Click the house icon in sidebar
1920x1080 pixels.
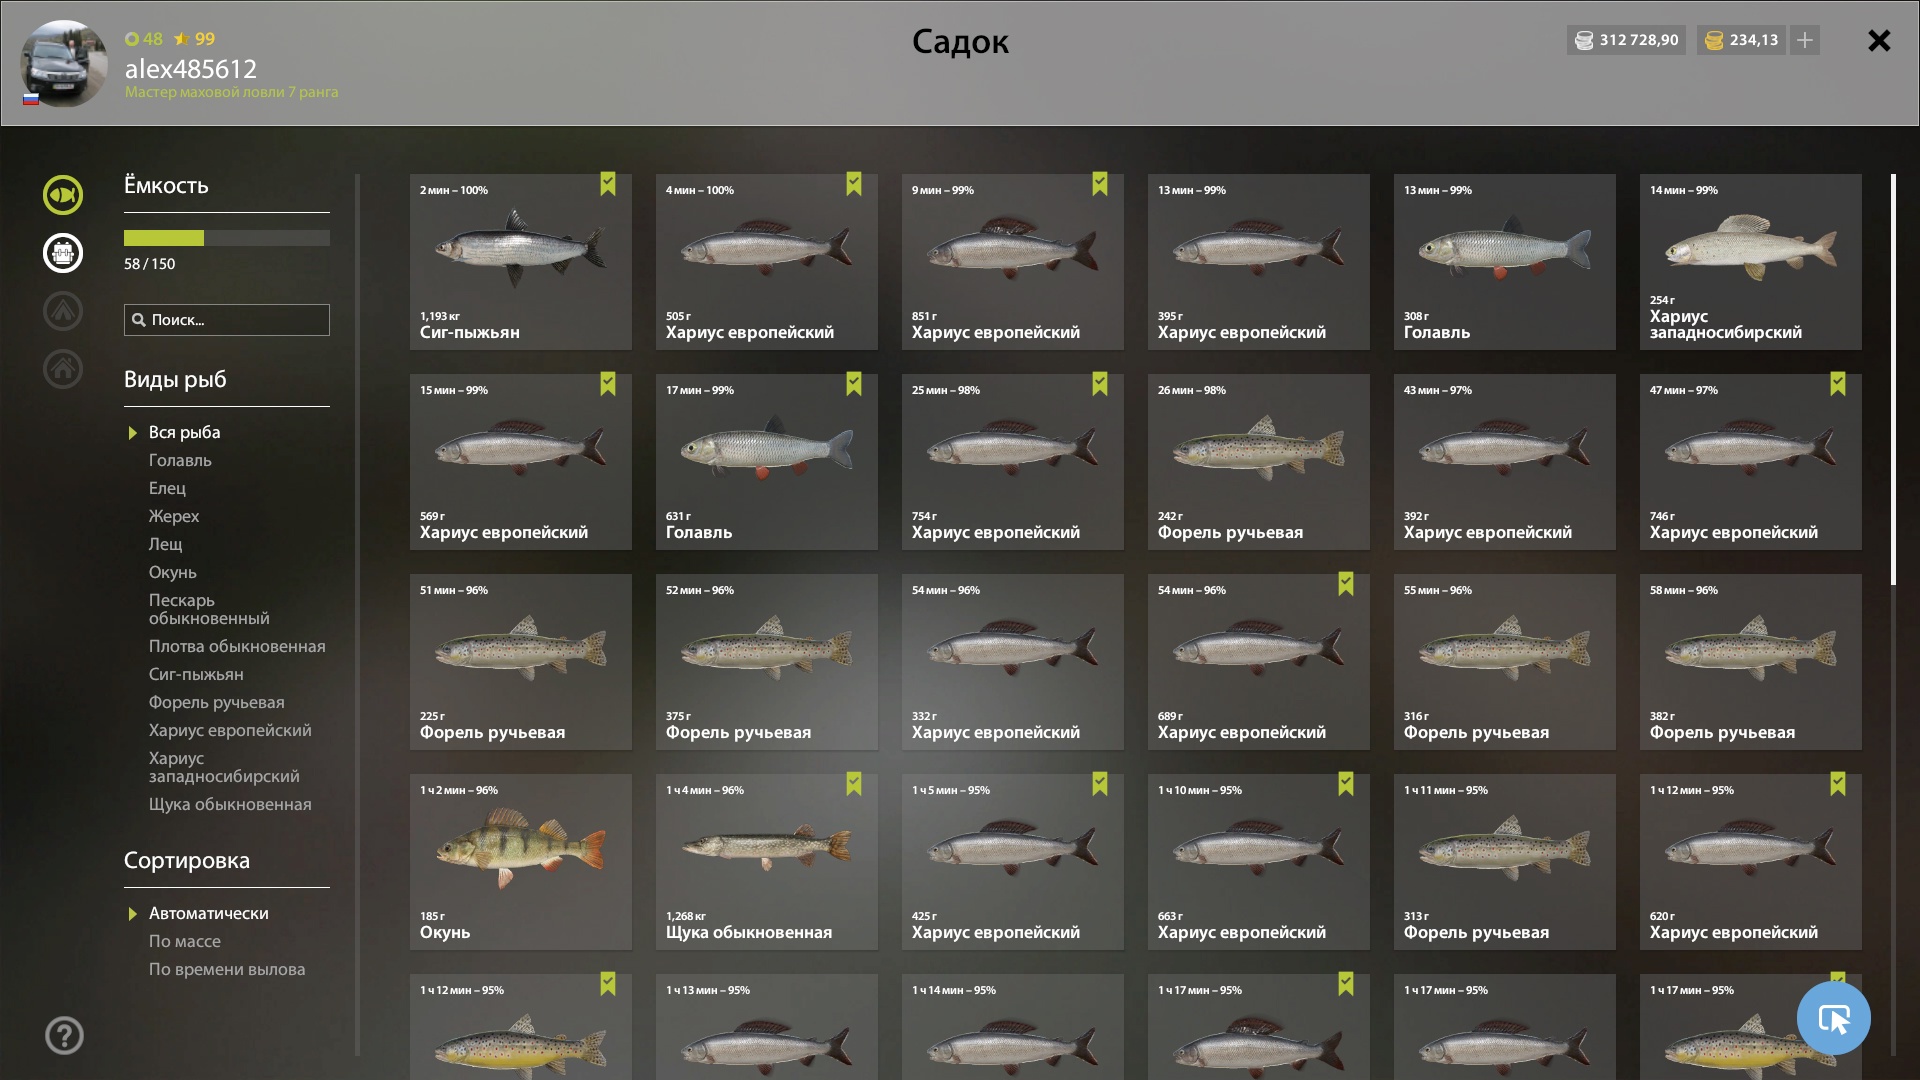point(62,369)
